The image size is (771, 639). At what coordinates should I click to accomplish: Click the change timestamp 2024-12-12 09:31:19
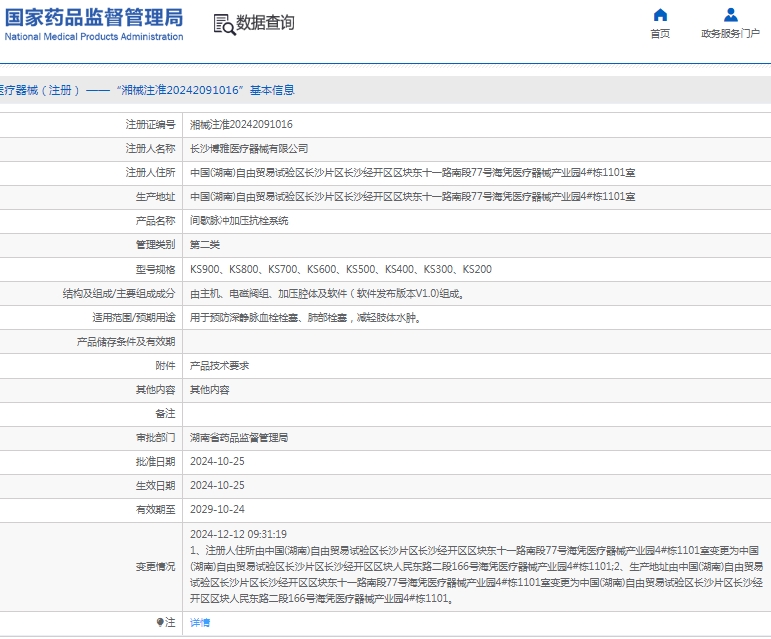pos(238,534)
